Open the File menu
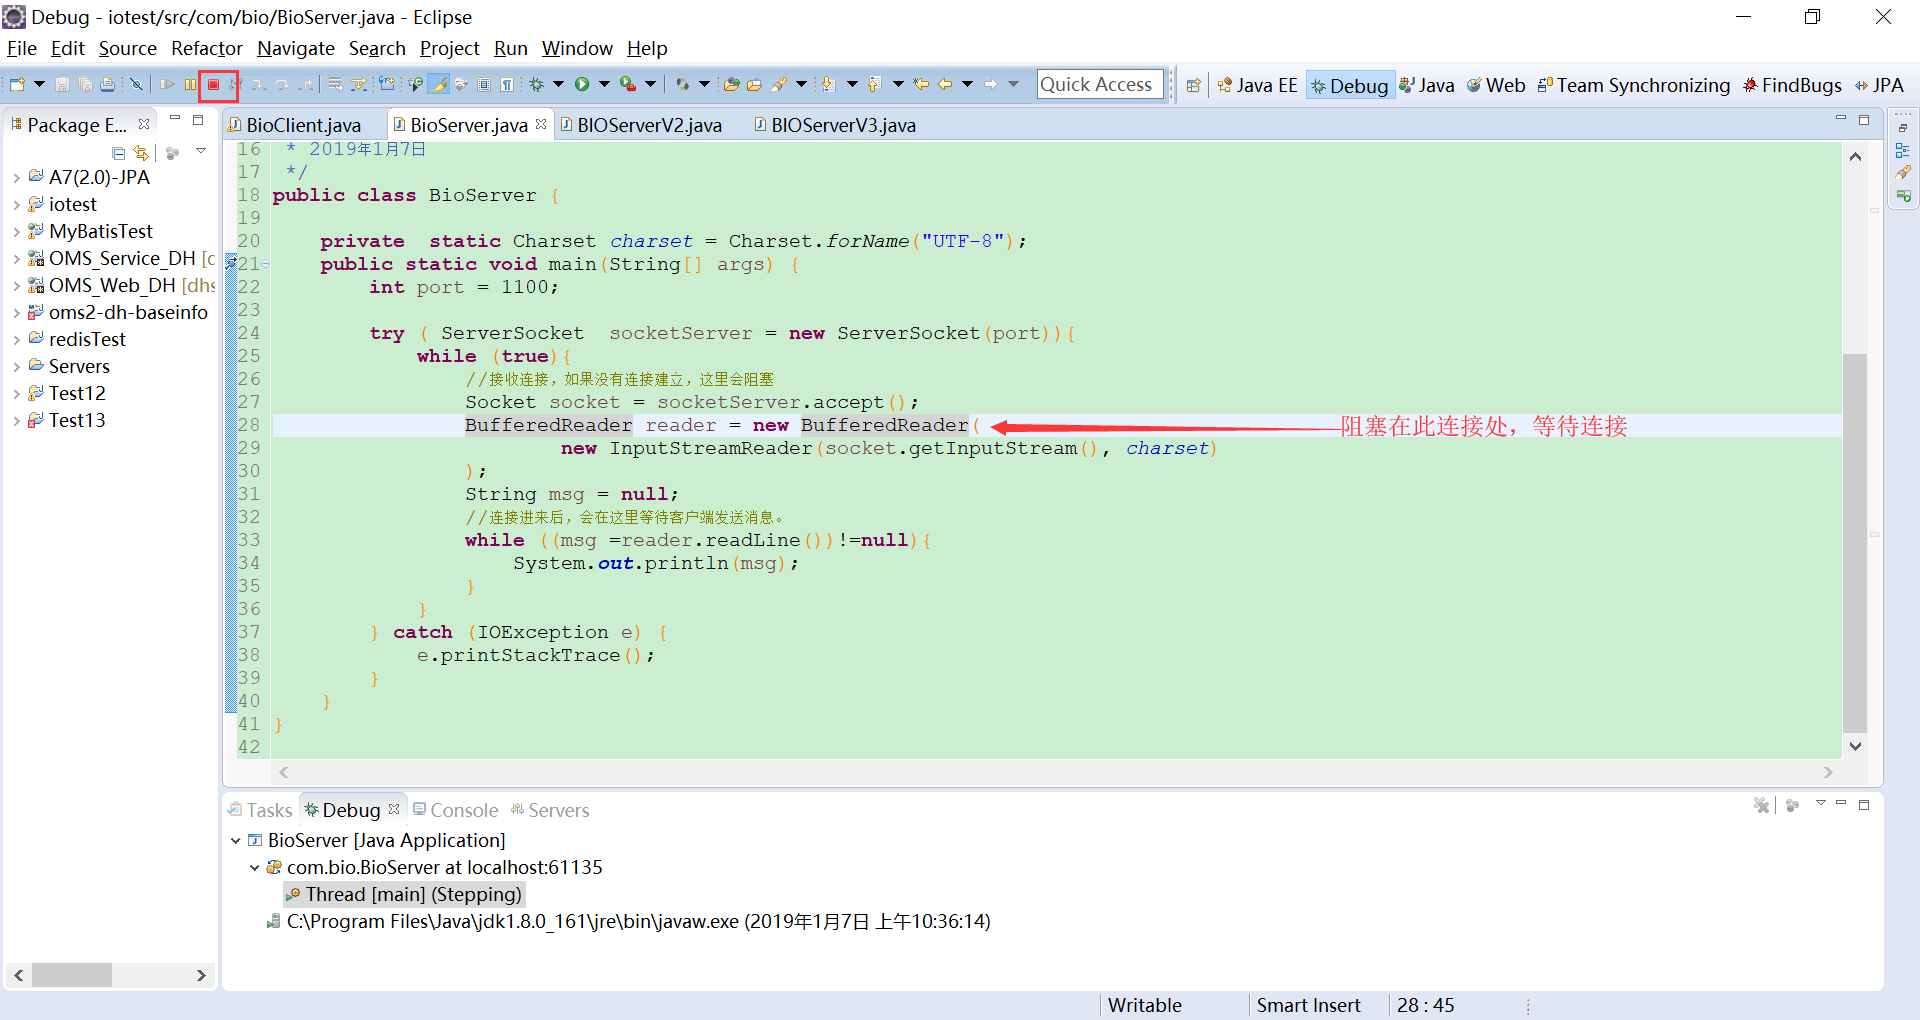Viewport: 1920px width, 1020px height. 21,48
